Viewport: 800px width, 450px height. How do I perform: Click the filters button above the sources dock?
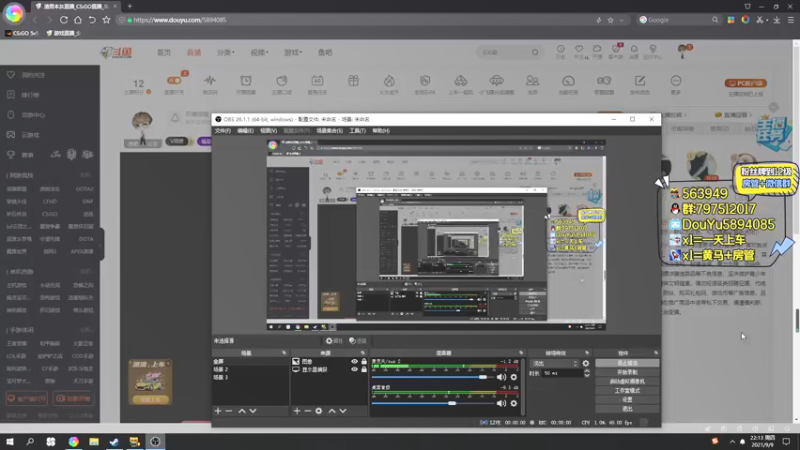[358, 341]
